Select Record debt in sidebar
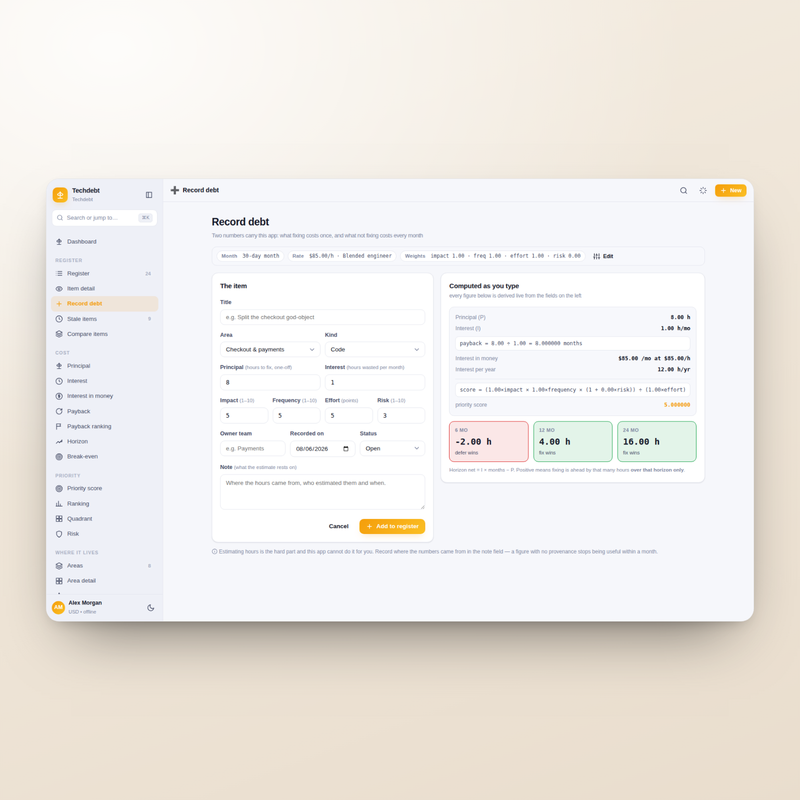Viewport: 800px width, 800px height. click(x=105, y=304)
